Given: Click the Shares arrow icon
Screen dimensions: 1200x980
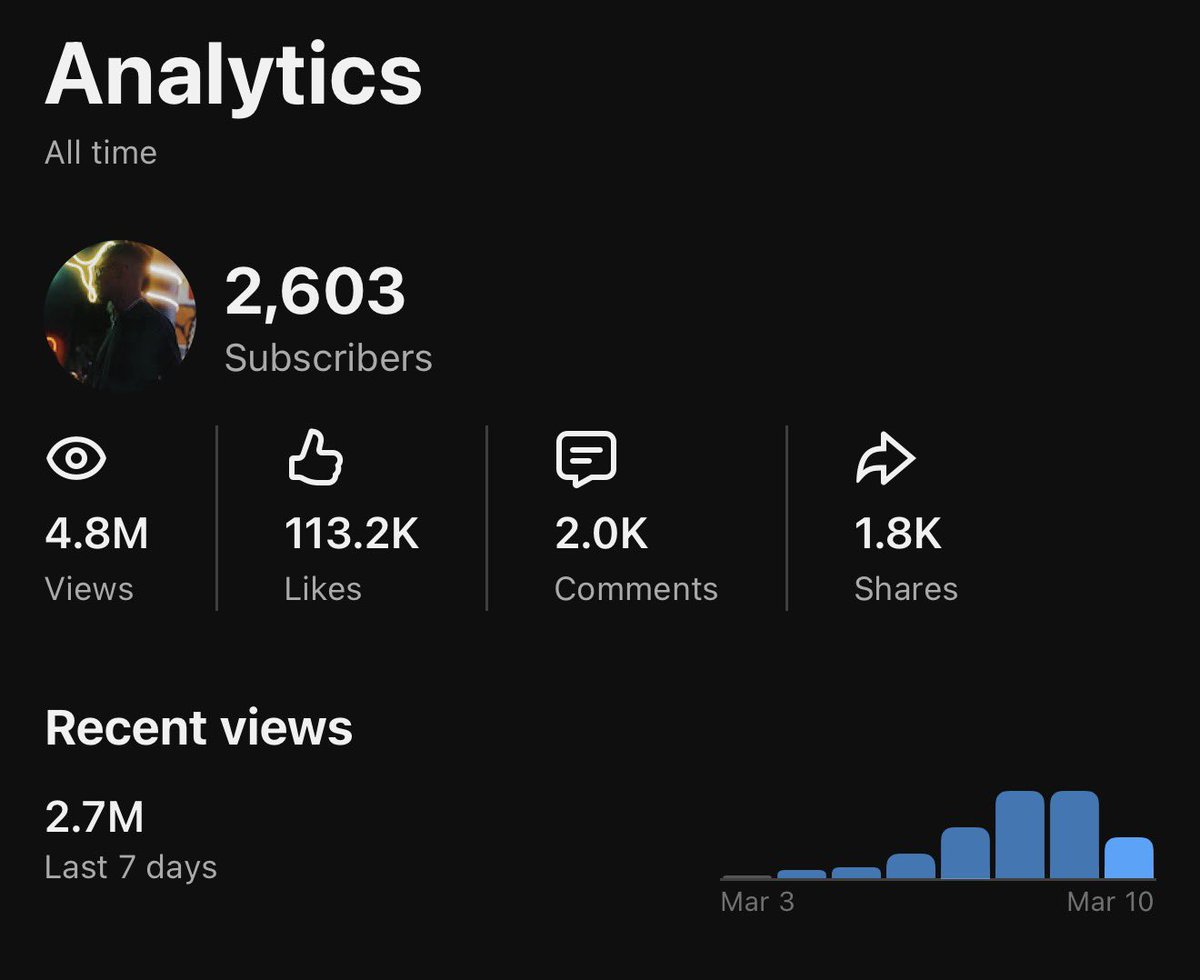Looking at the screenshot, I should 885,460.
